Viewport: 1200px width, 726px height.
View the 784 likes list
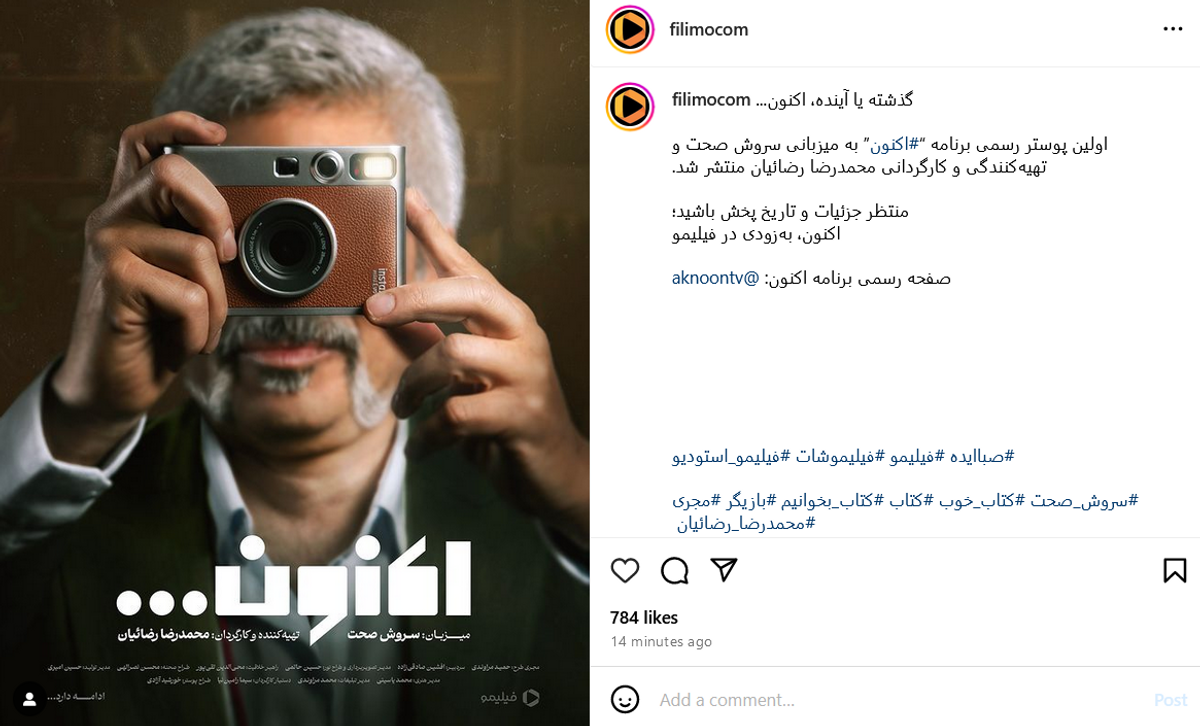644,618
